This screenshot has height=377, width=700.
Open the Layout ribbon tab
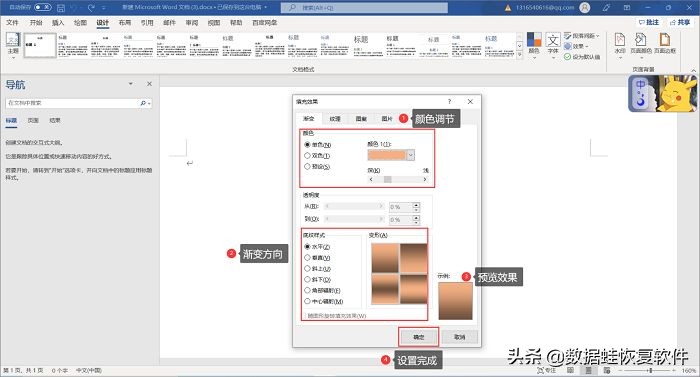[125, 22]
